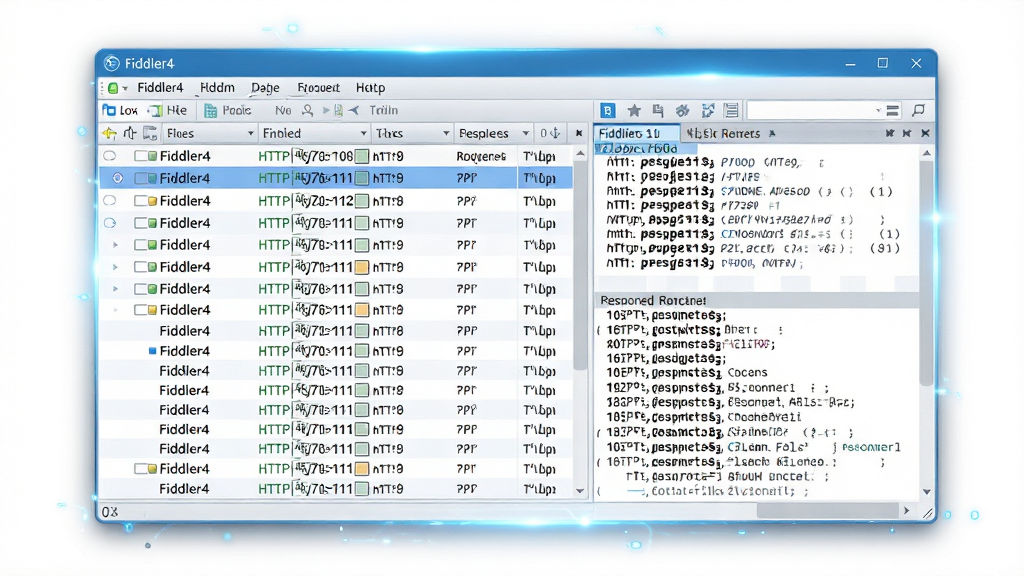The image size is (1024, 576).
Task: Click the person search toolbar icon
Action: coord(308,110)
